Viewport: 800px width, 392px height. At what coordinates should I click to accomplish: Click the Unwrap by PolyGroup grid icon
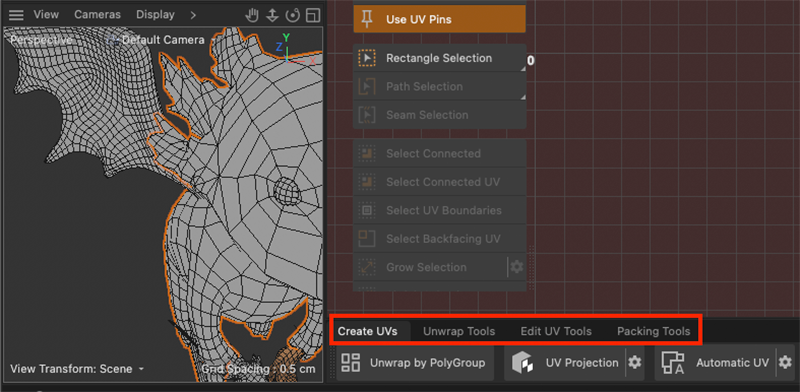pos(351,363)
